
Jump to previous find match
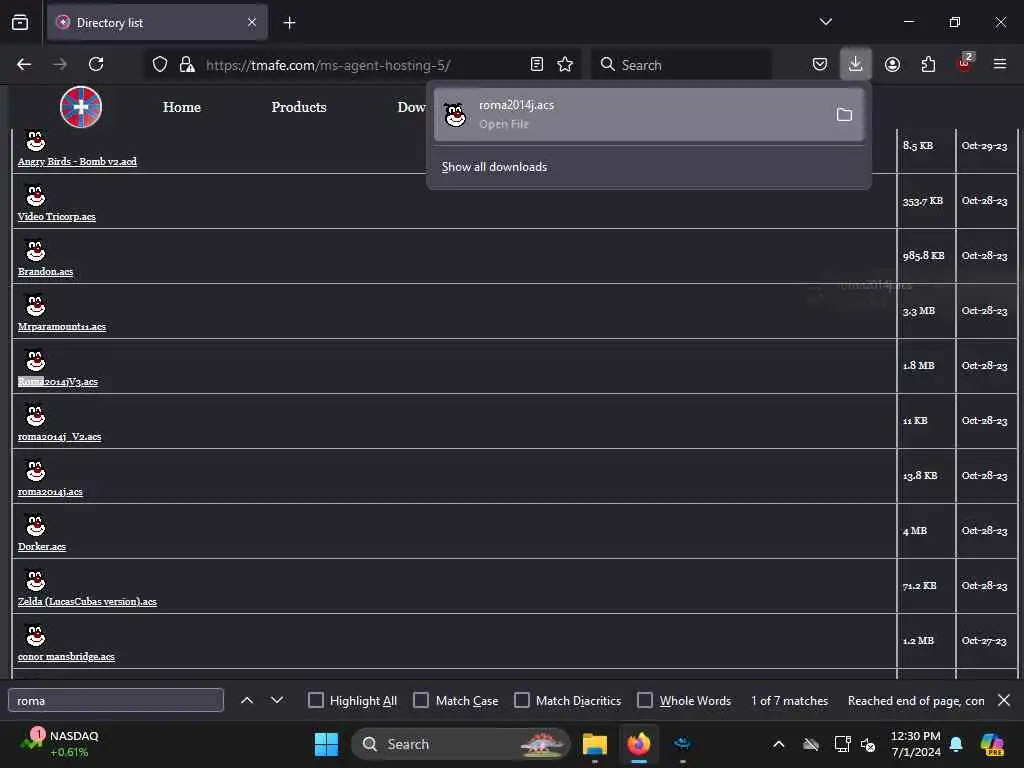(x=247, y=700)
